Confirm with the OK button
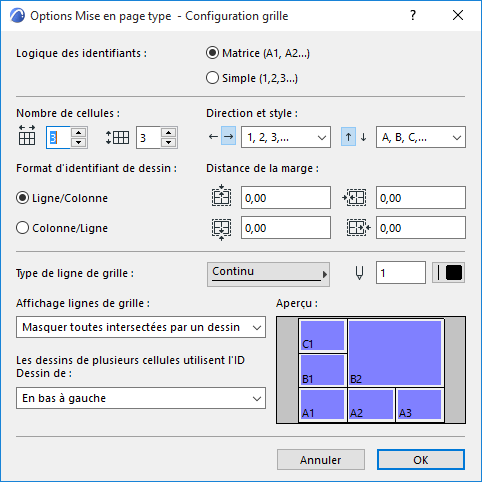 point(421,460)
